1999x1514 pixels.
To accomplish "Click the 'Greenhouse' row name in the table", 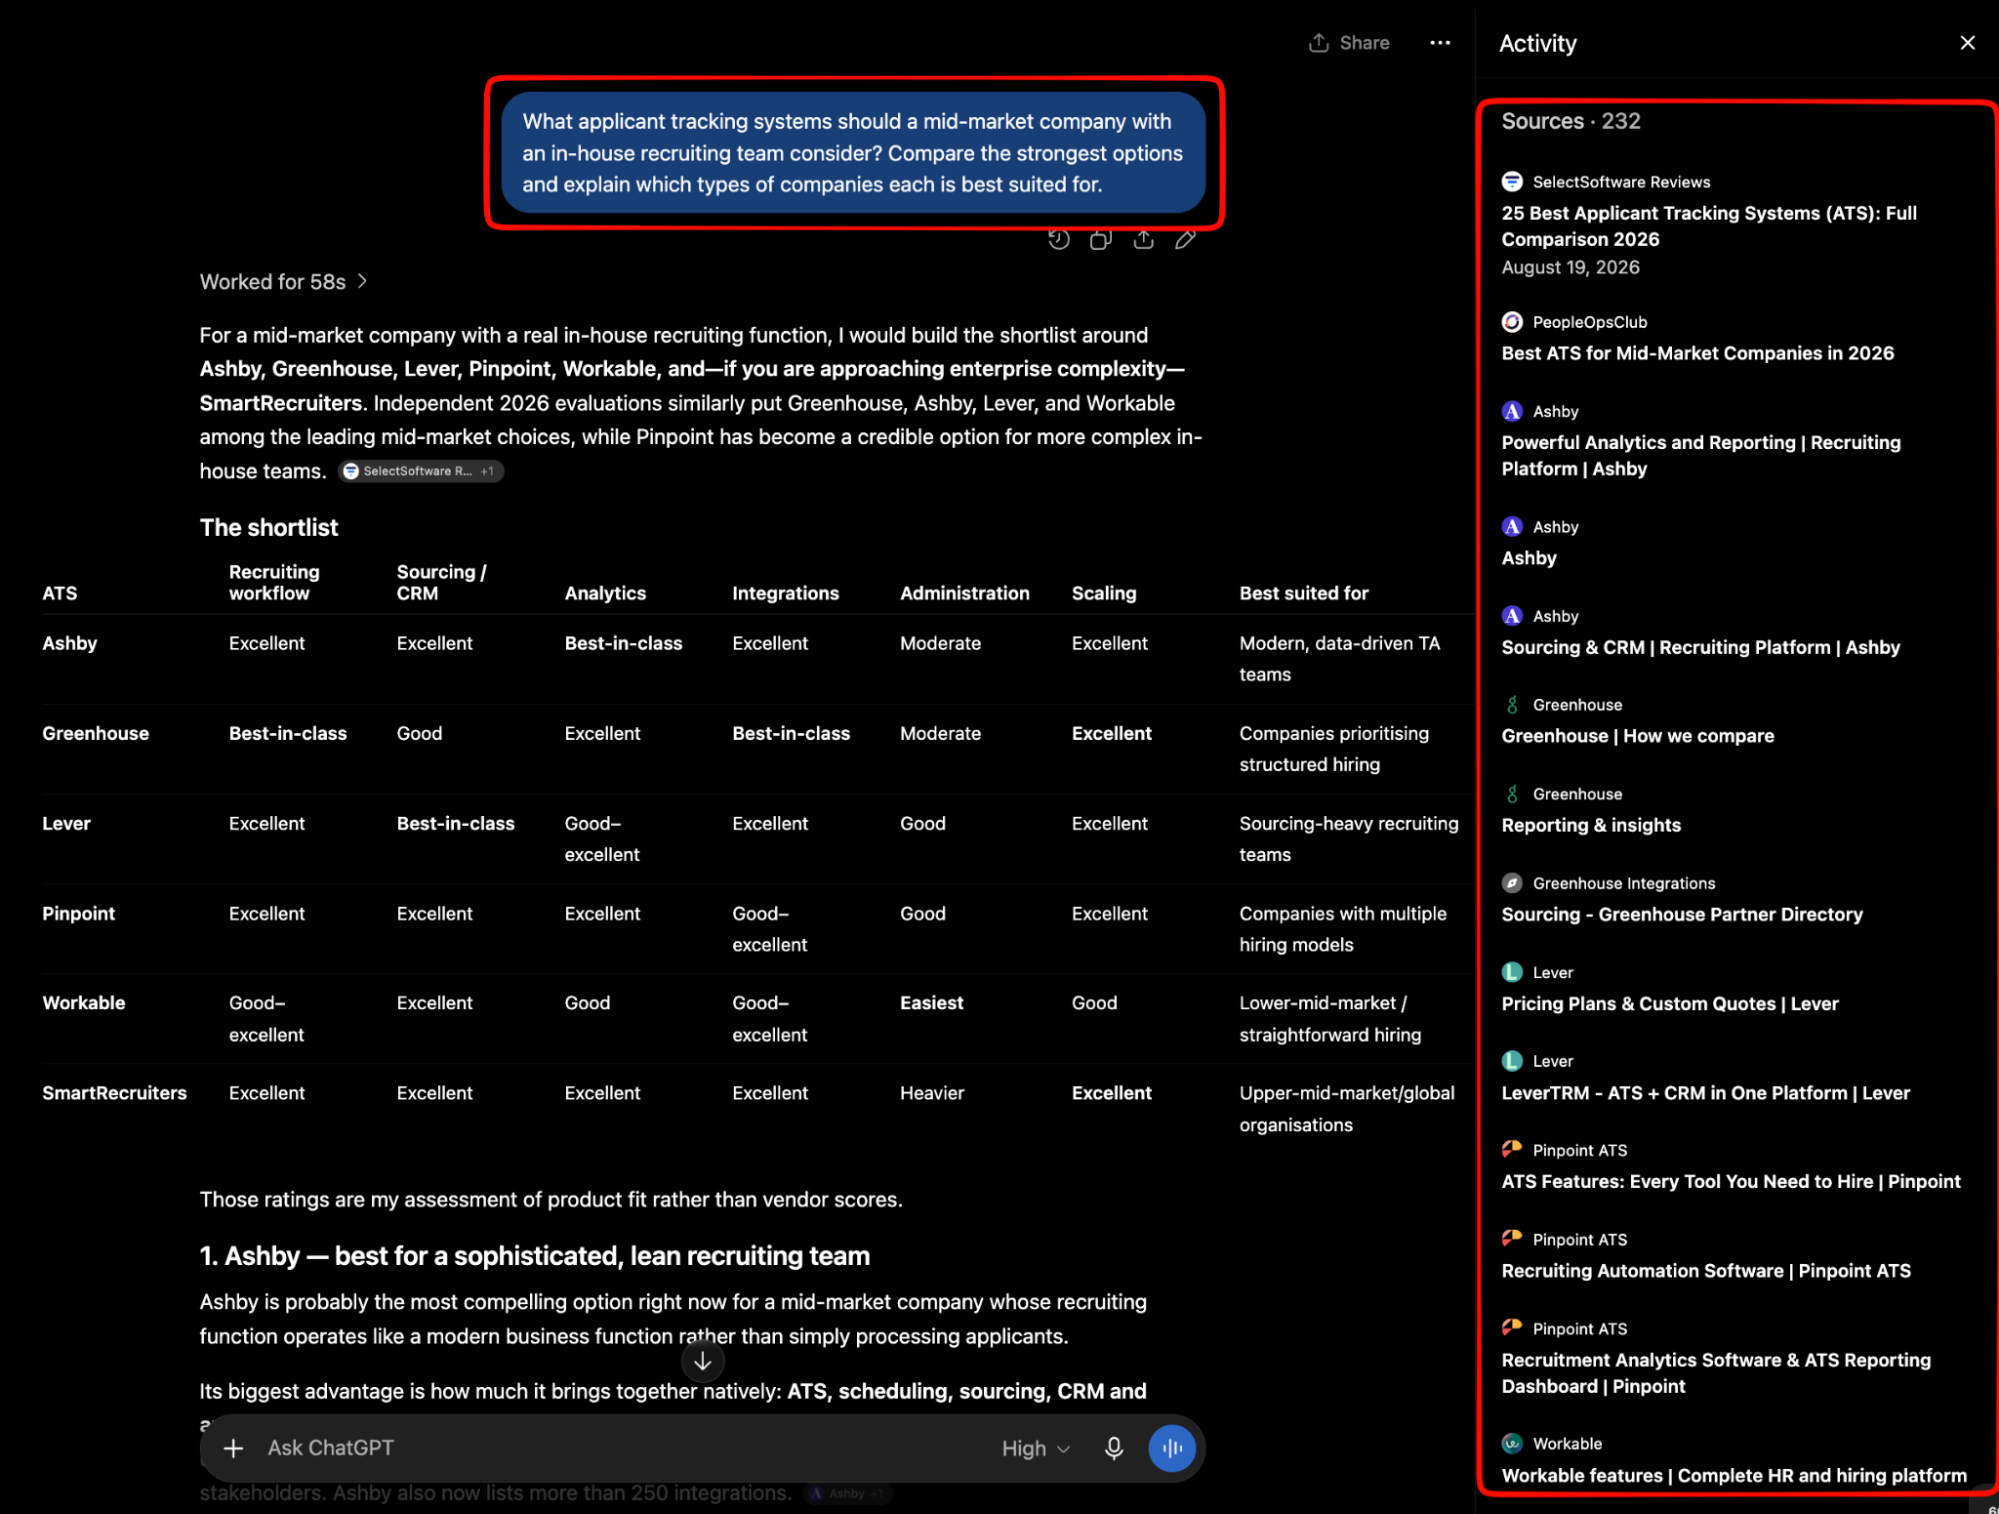I will click(95, 733).
